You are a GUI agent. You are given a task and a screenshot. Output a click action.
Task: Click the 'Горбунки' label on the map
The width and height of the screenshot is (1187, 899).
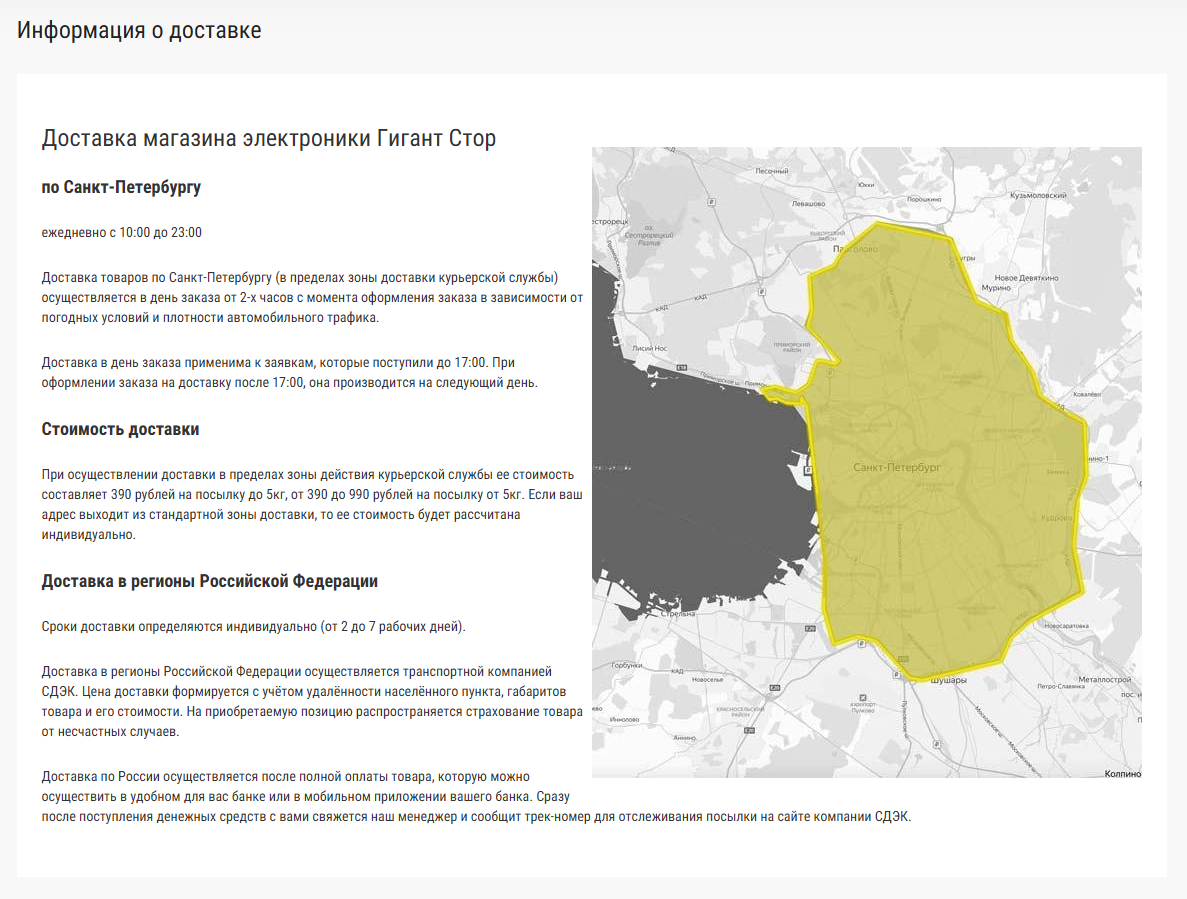click(626, 665)
